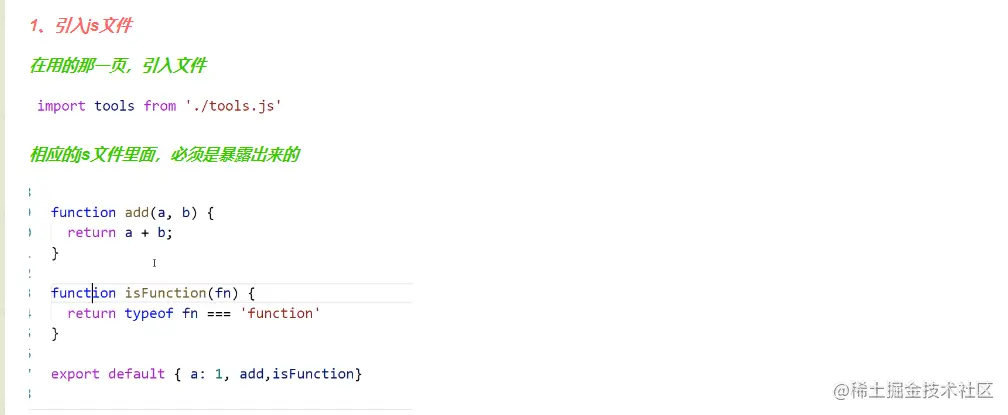Image resolution: width=1008 pixels, height=415 pixels.
Task: Click the (a, b) parameters of add
Action: (177, 212)
